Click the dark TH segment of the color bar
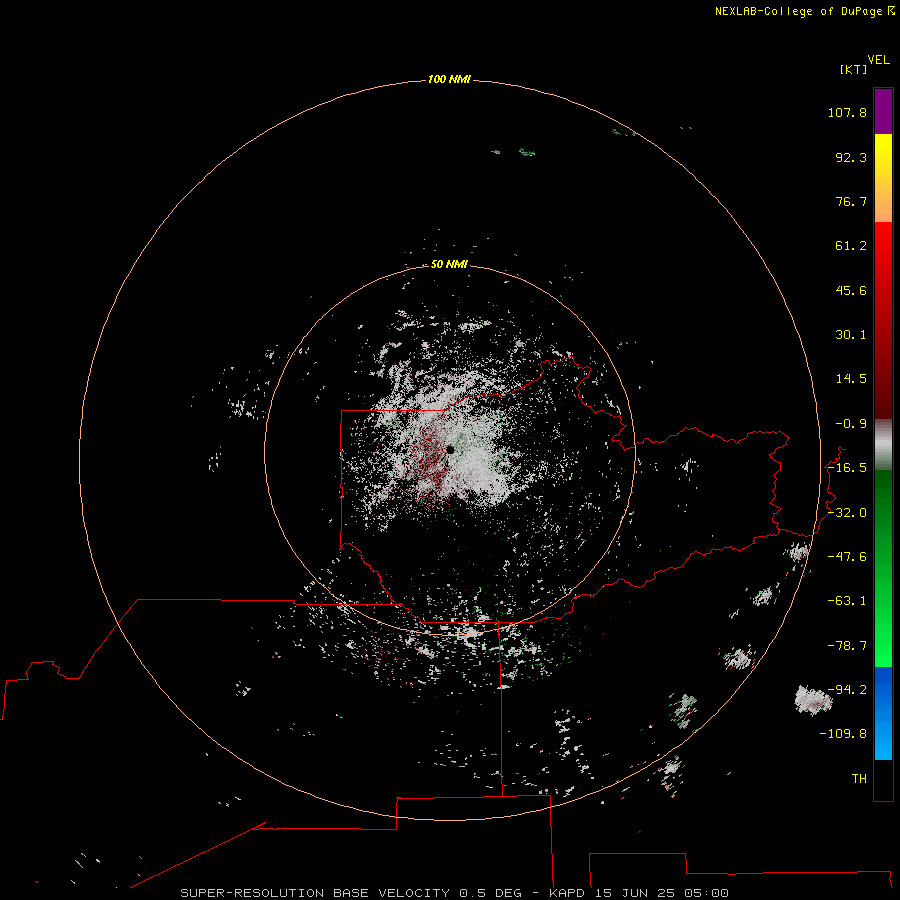900x900 pixels. [x=883, y=779]
